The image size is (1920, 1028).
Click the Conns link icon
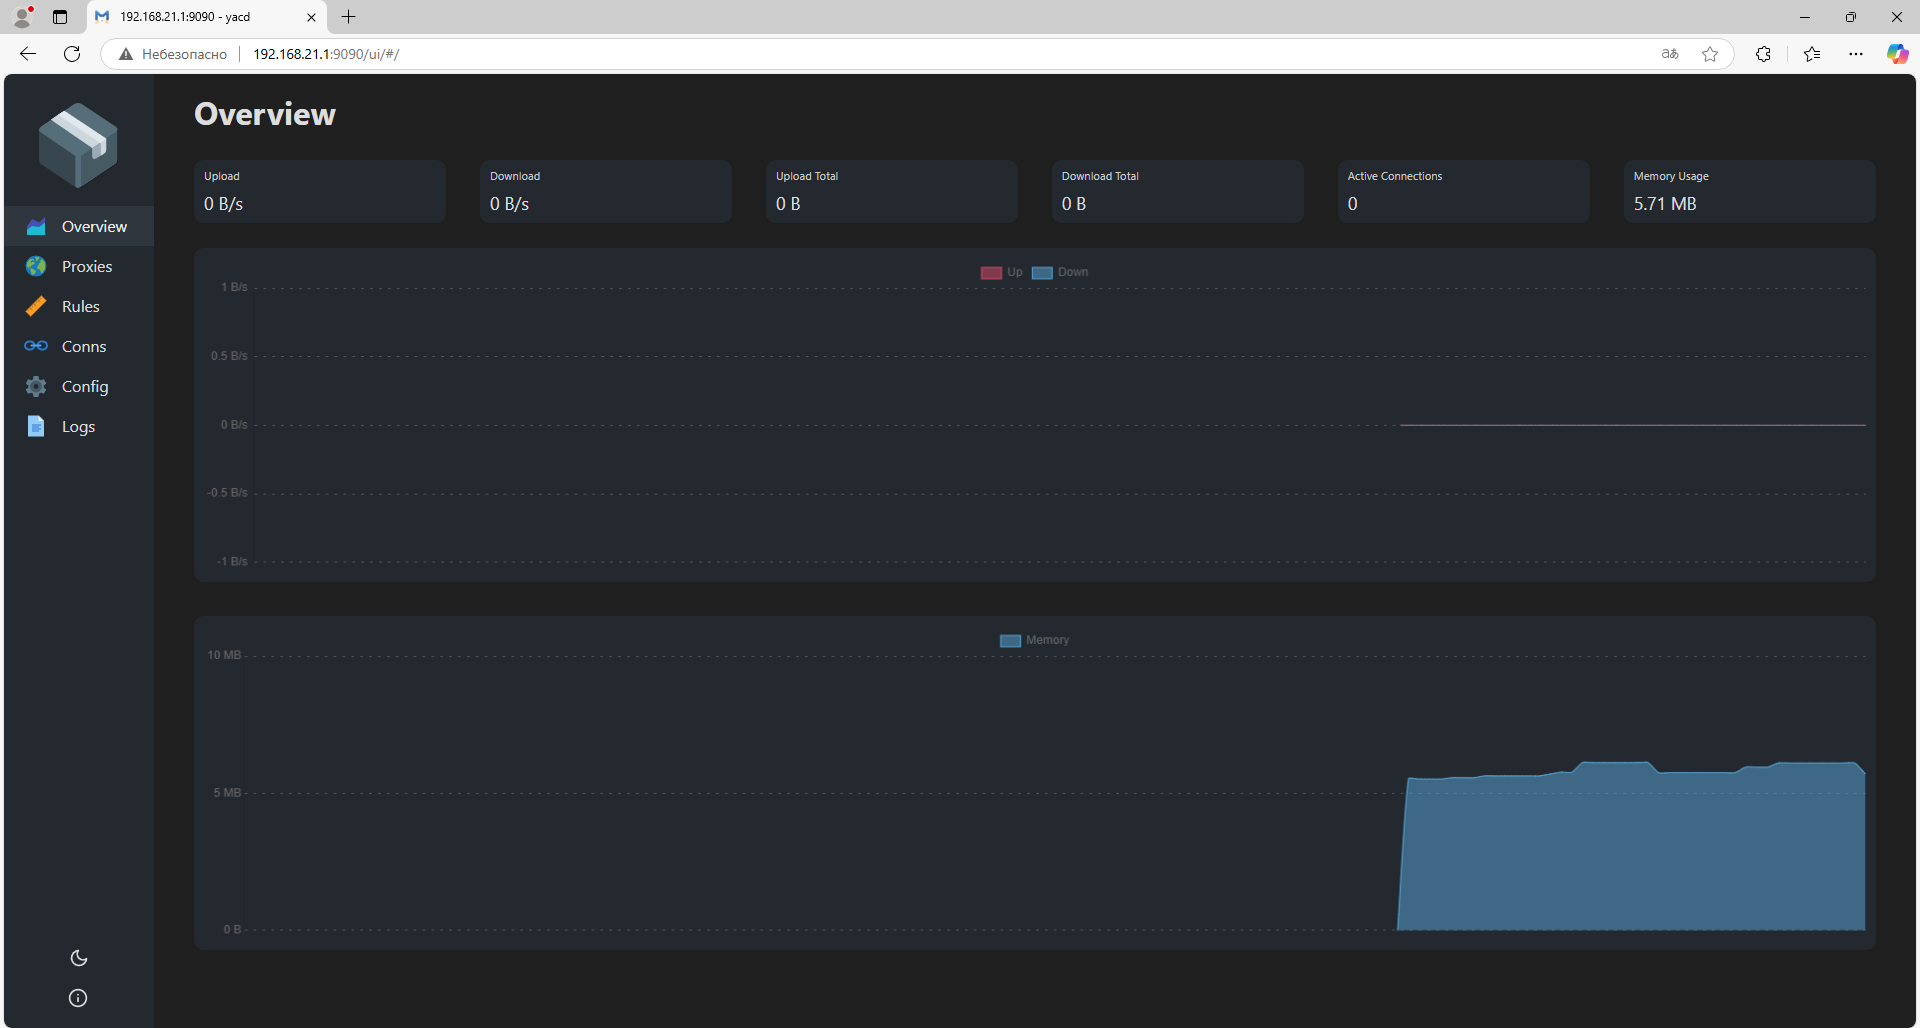[x=36, y=346]
